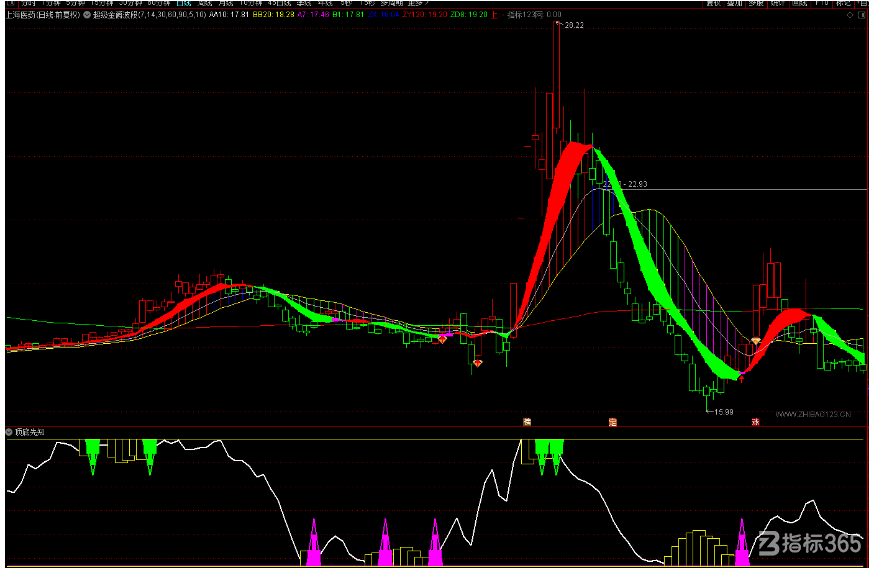Click the yellow BB20: 18.28 value
Image resolution: width=870 pixels, height=571 pixels.
pos(274,15)
